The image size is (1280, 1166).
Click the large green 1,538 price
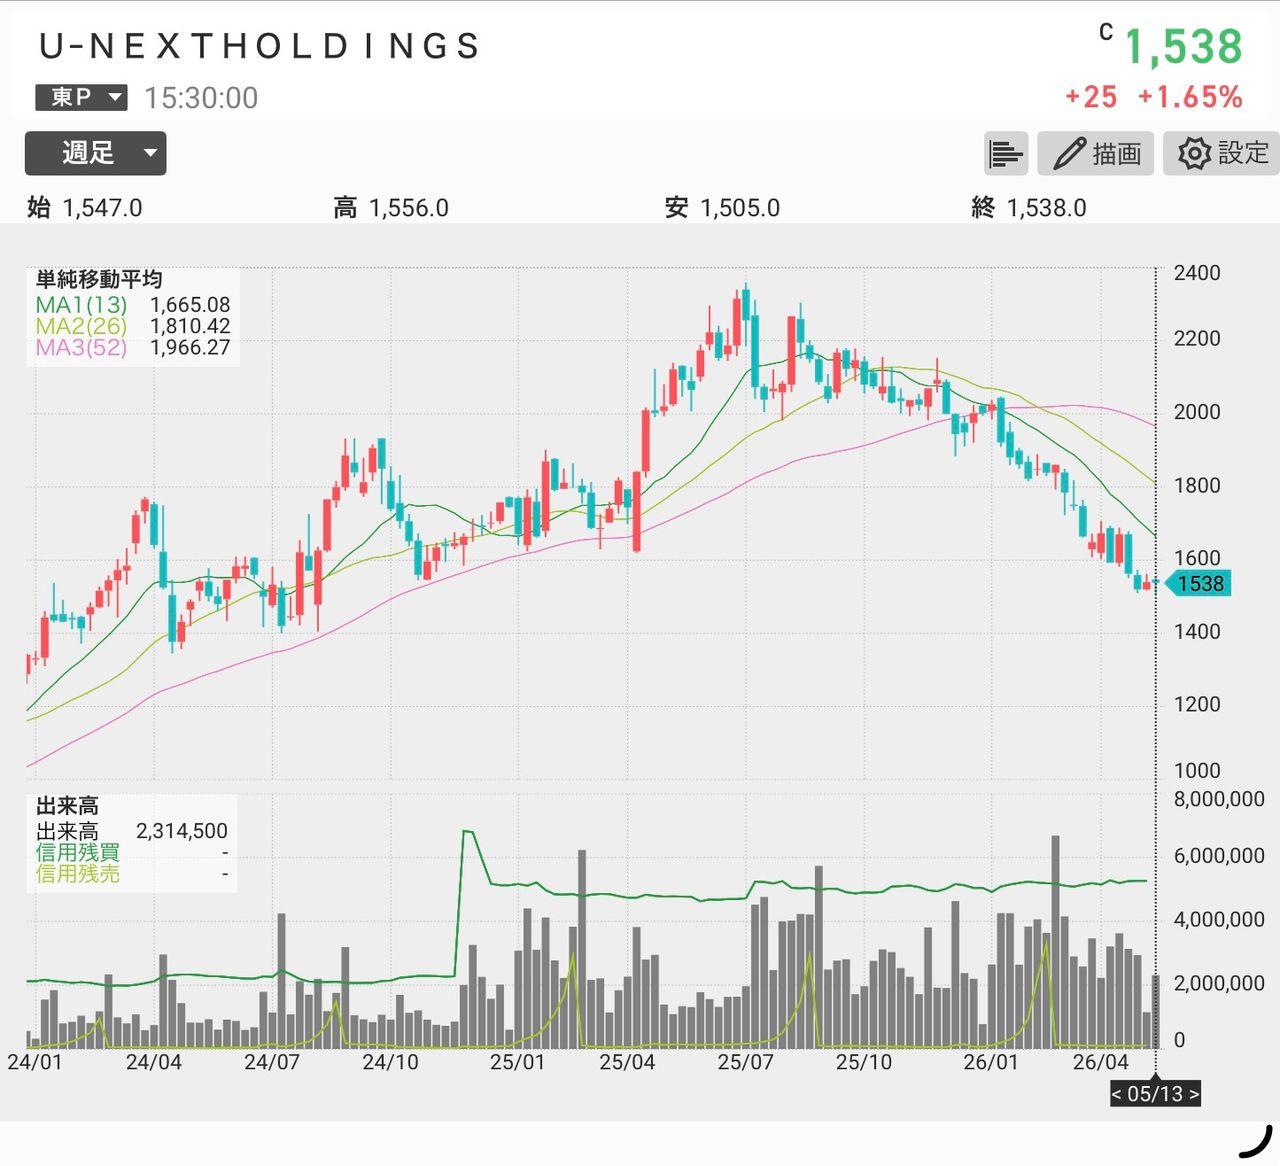[x=1184, y=46]
